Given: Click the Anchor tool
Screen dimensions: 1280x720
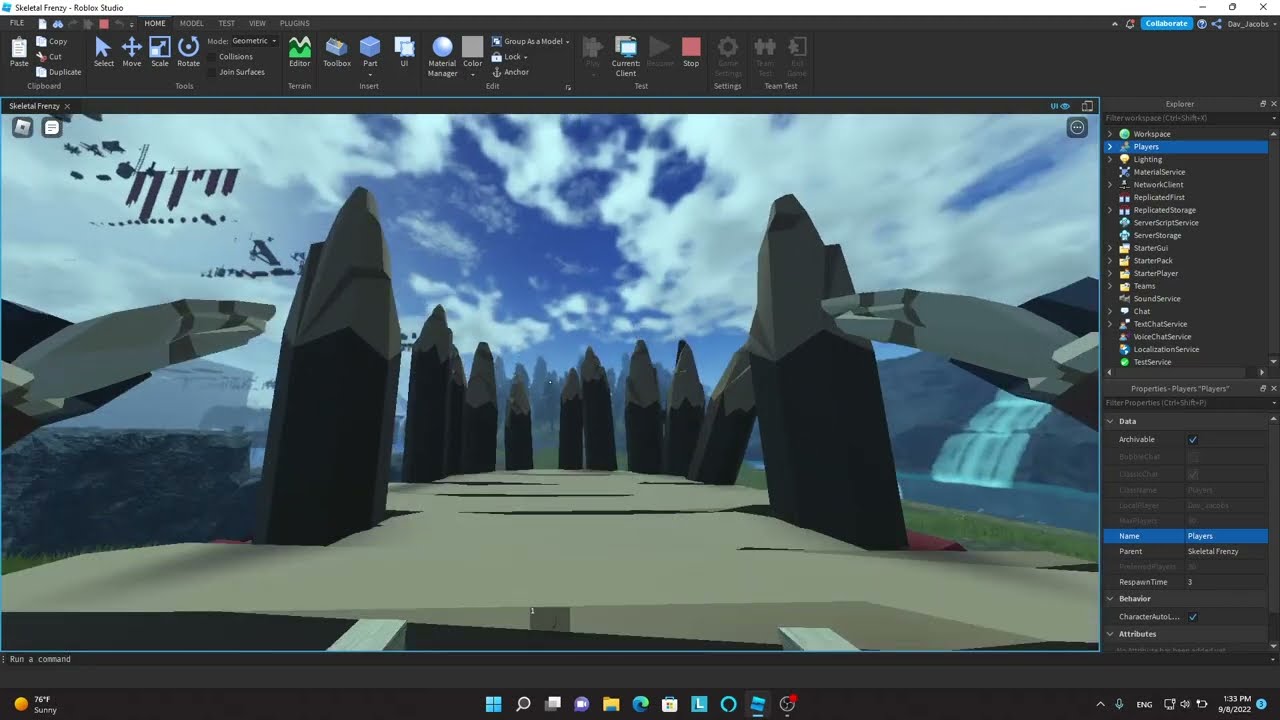Looking at the screenshot, I should pos(510,72).
